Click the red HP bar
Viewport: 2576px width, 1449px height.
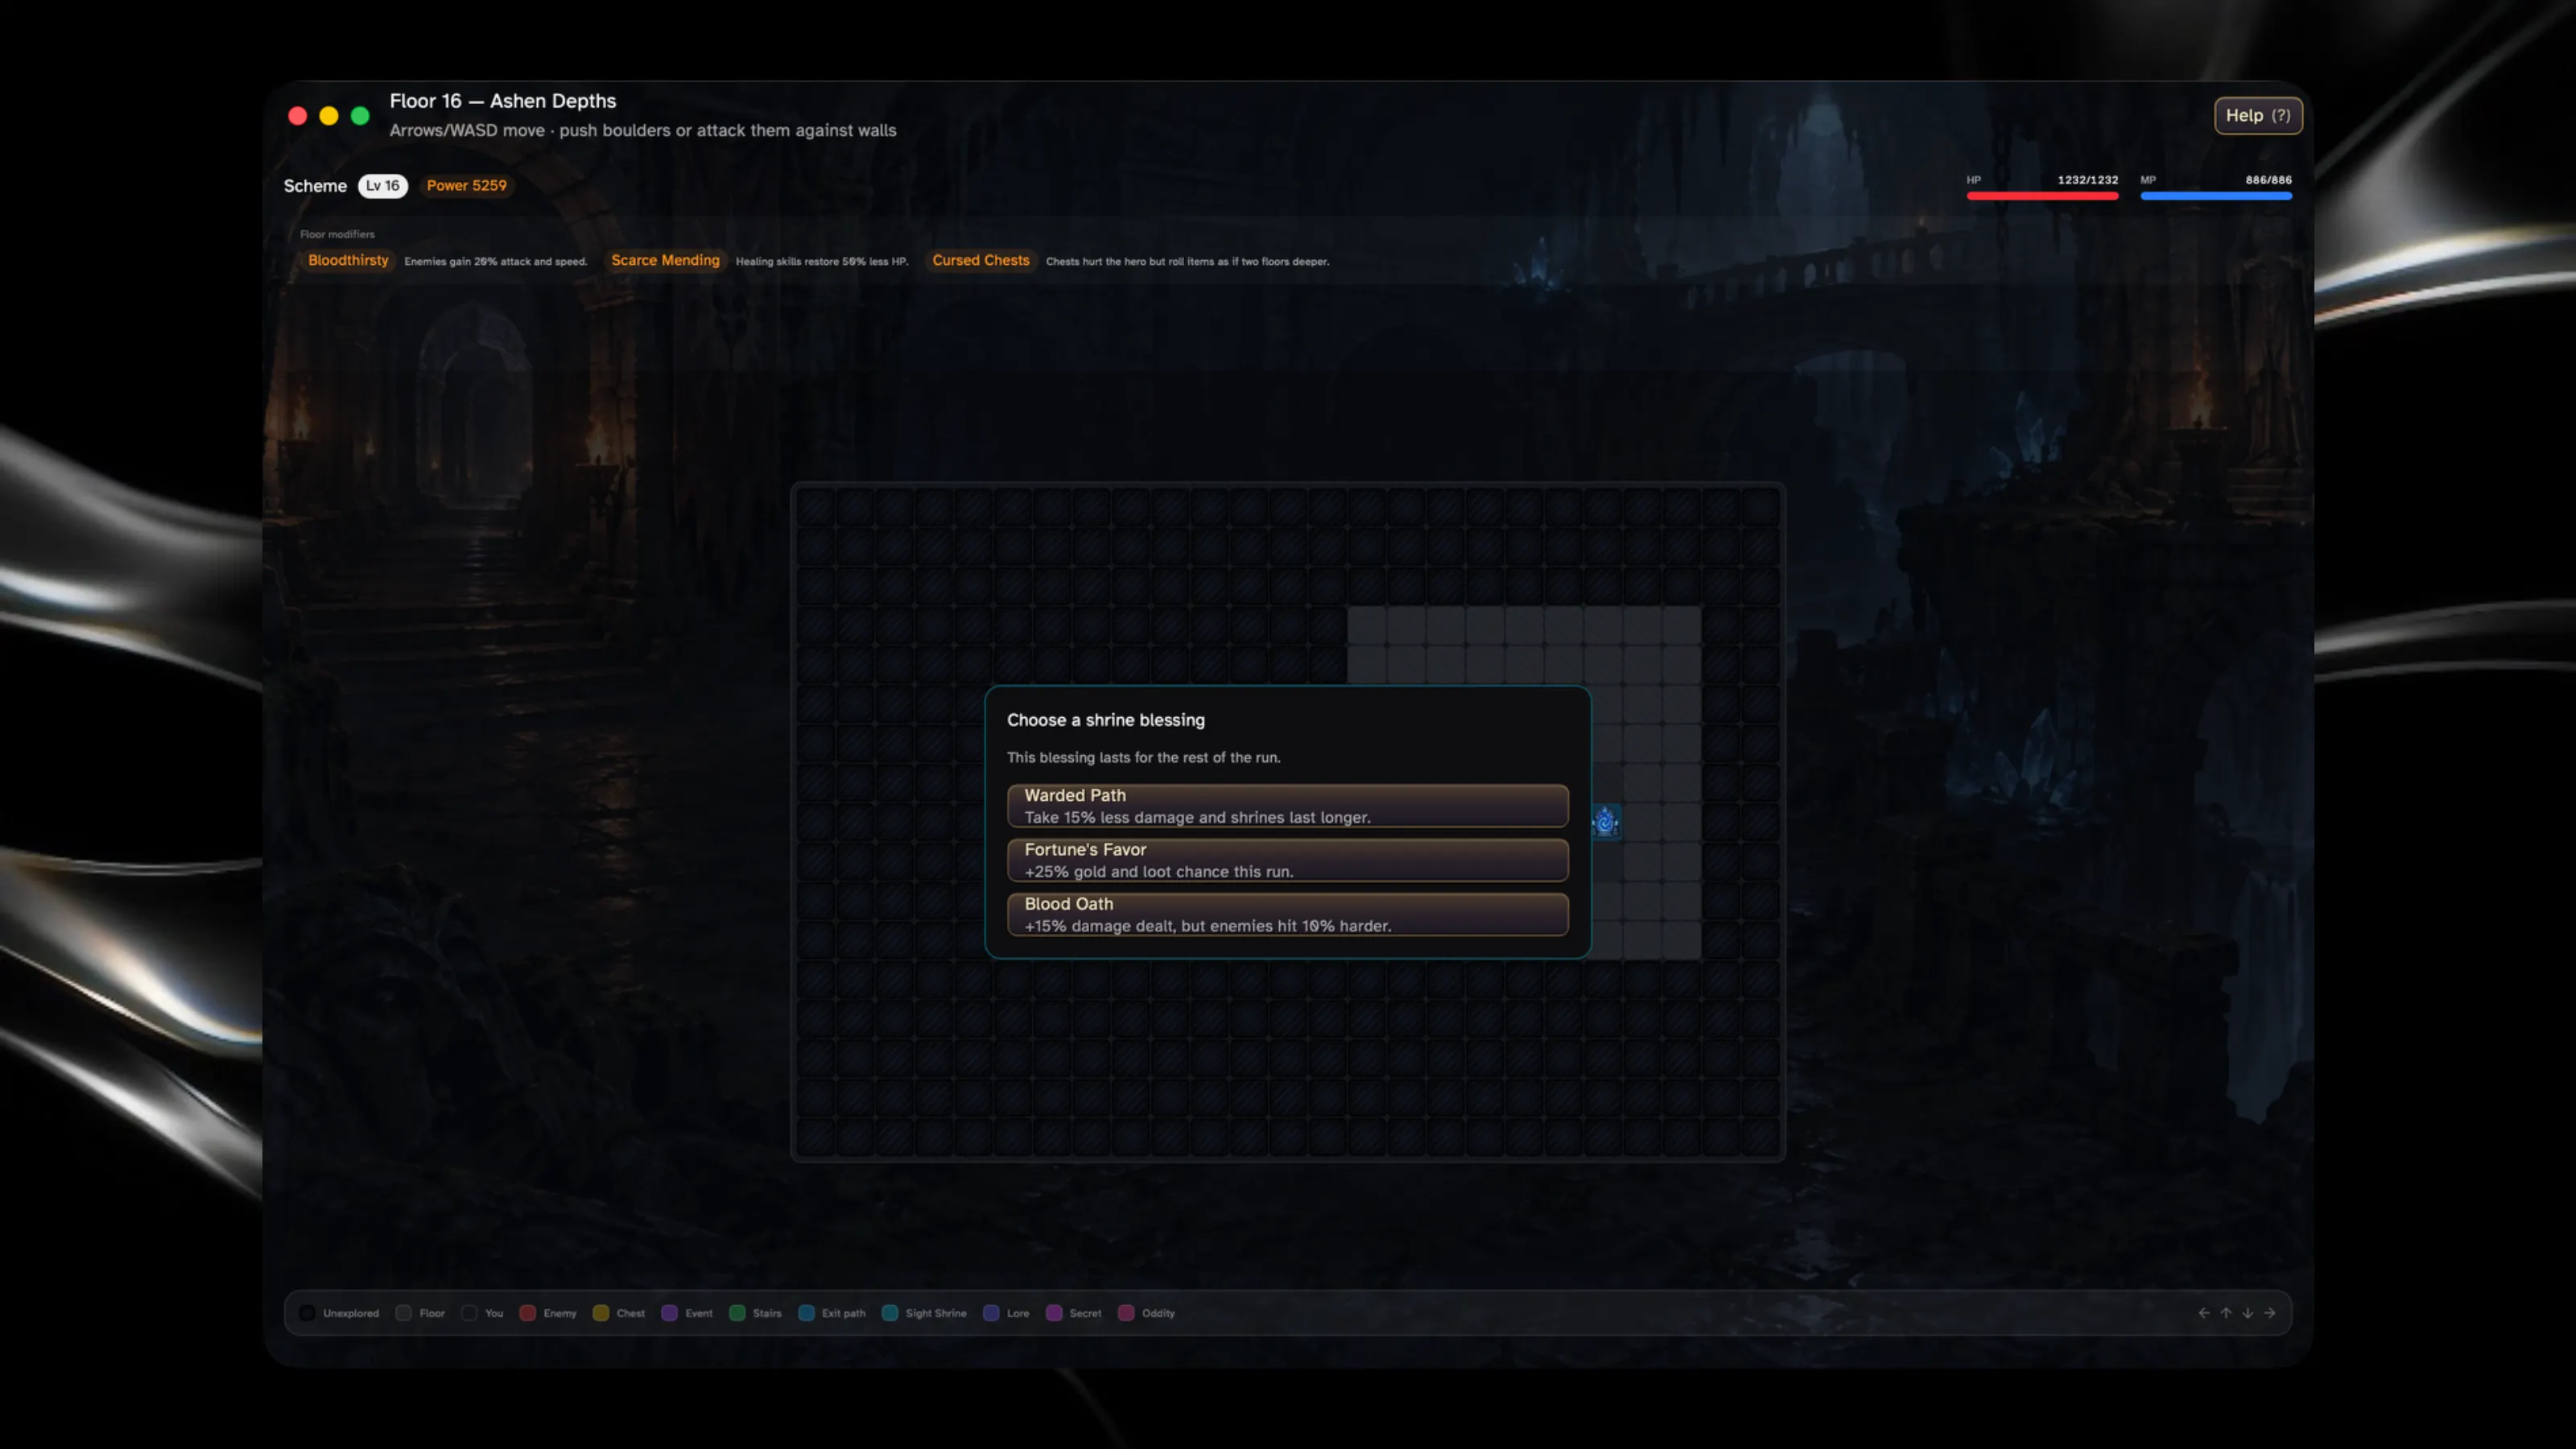coord(2042,196)
